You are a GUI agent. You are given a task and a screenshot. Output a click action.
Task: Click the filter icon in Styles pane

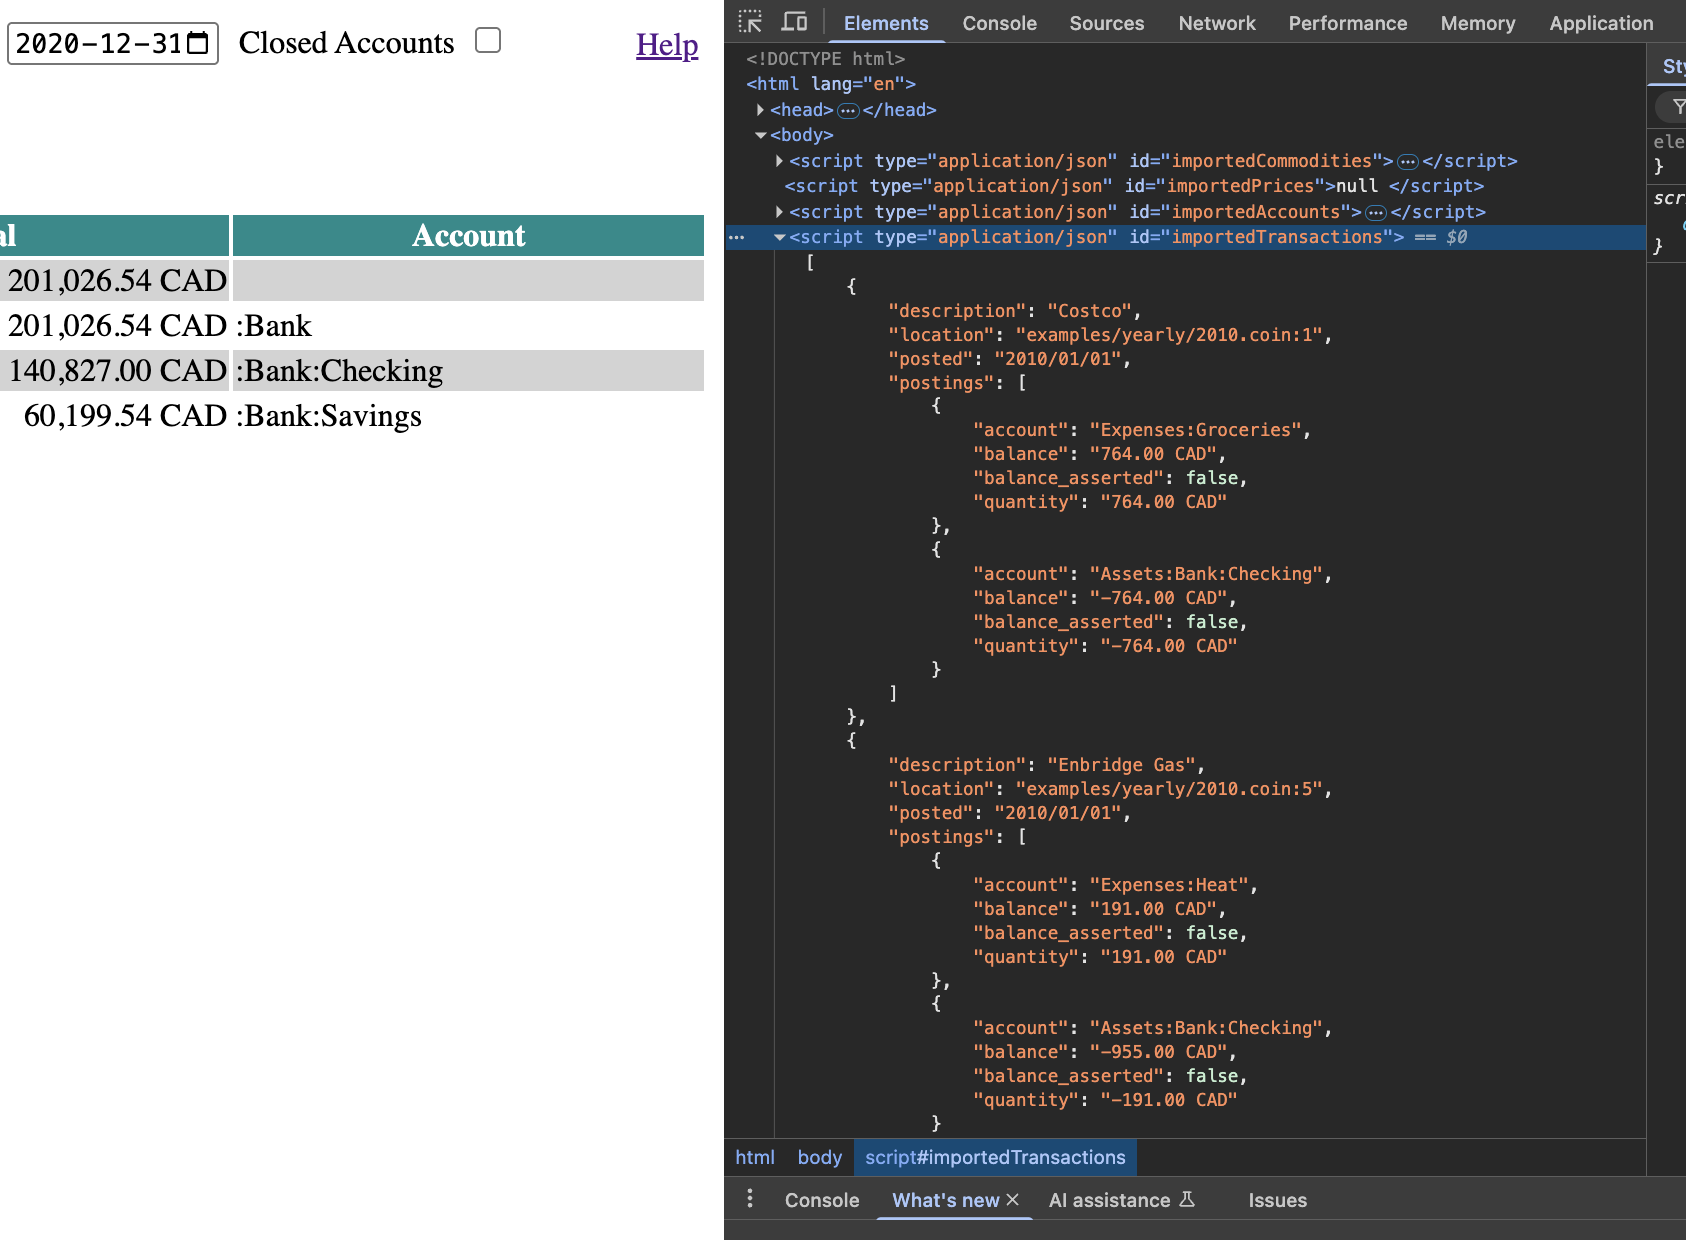click(x=1678, y=106)
